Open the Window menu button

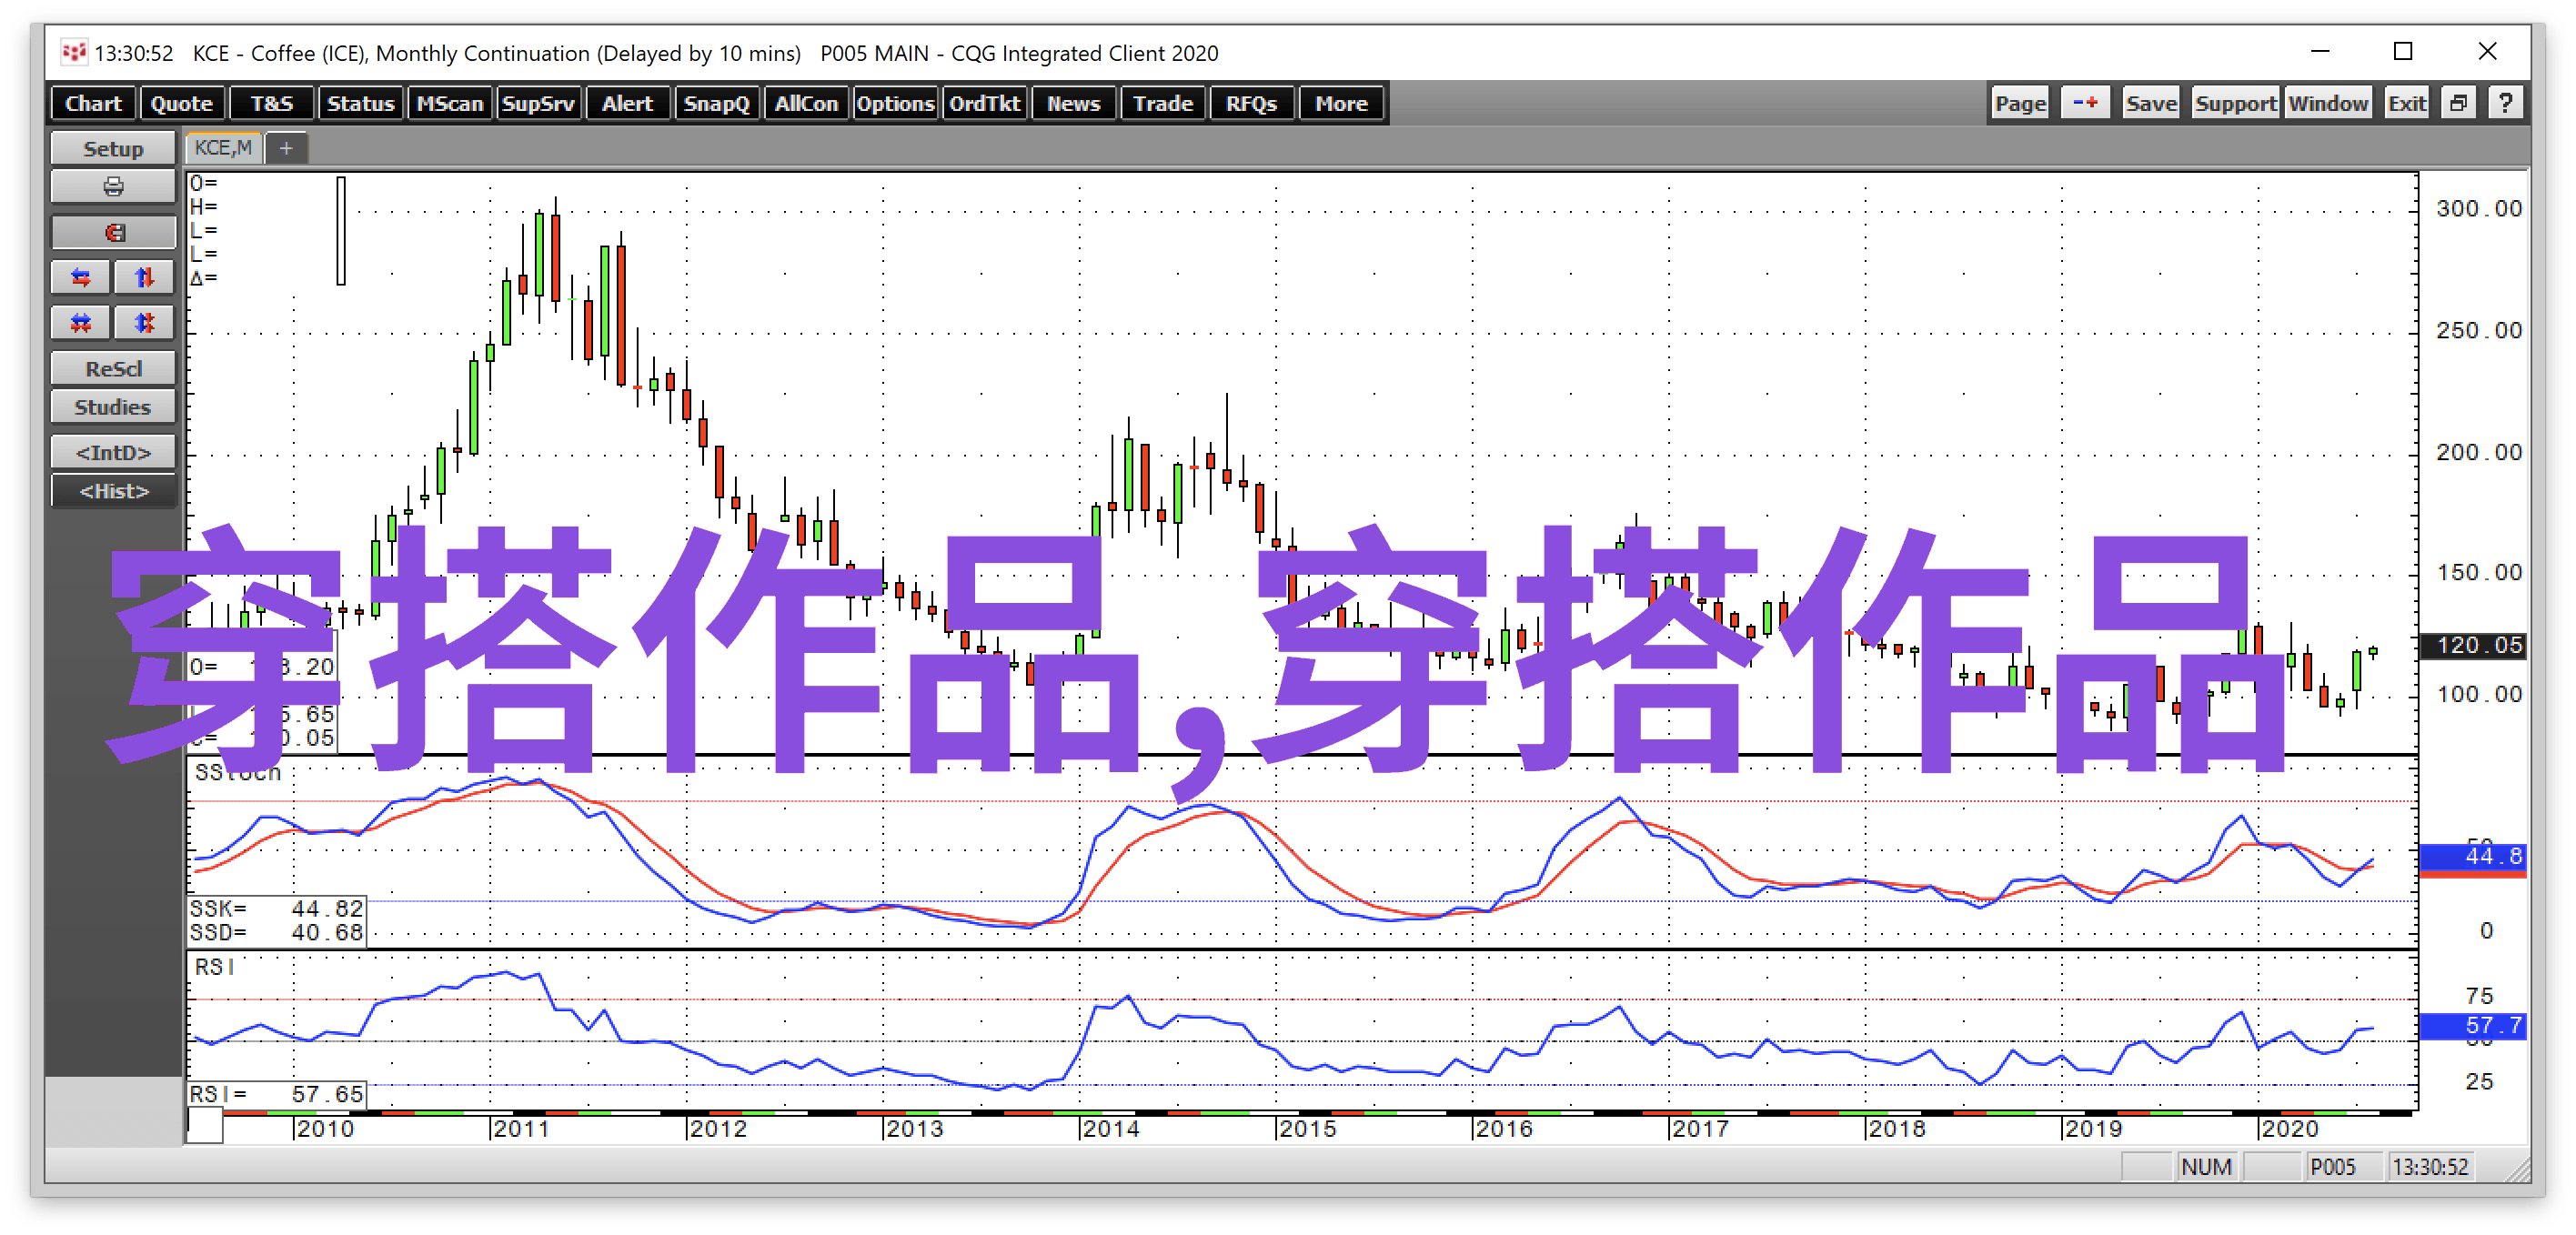point(2327,103)
